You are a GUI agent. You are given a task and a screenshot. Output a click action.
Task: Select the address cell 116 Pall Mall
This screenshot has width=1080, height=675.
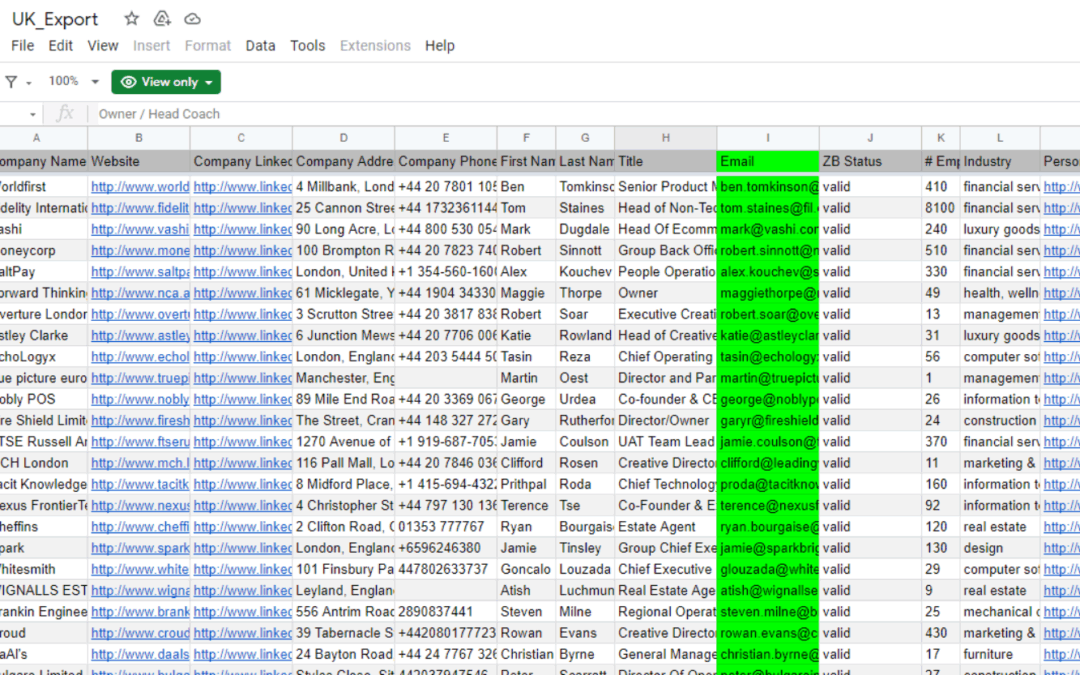pos(344,463)
